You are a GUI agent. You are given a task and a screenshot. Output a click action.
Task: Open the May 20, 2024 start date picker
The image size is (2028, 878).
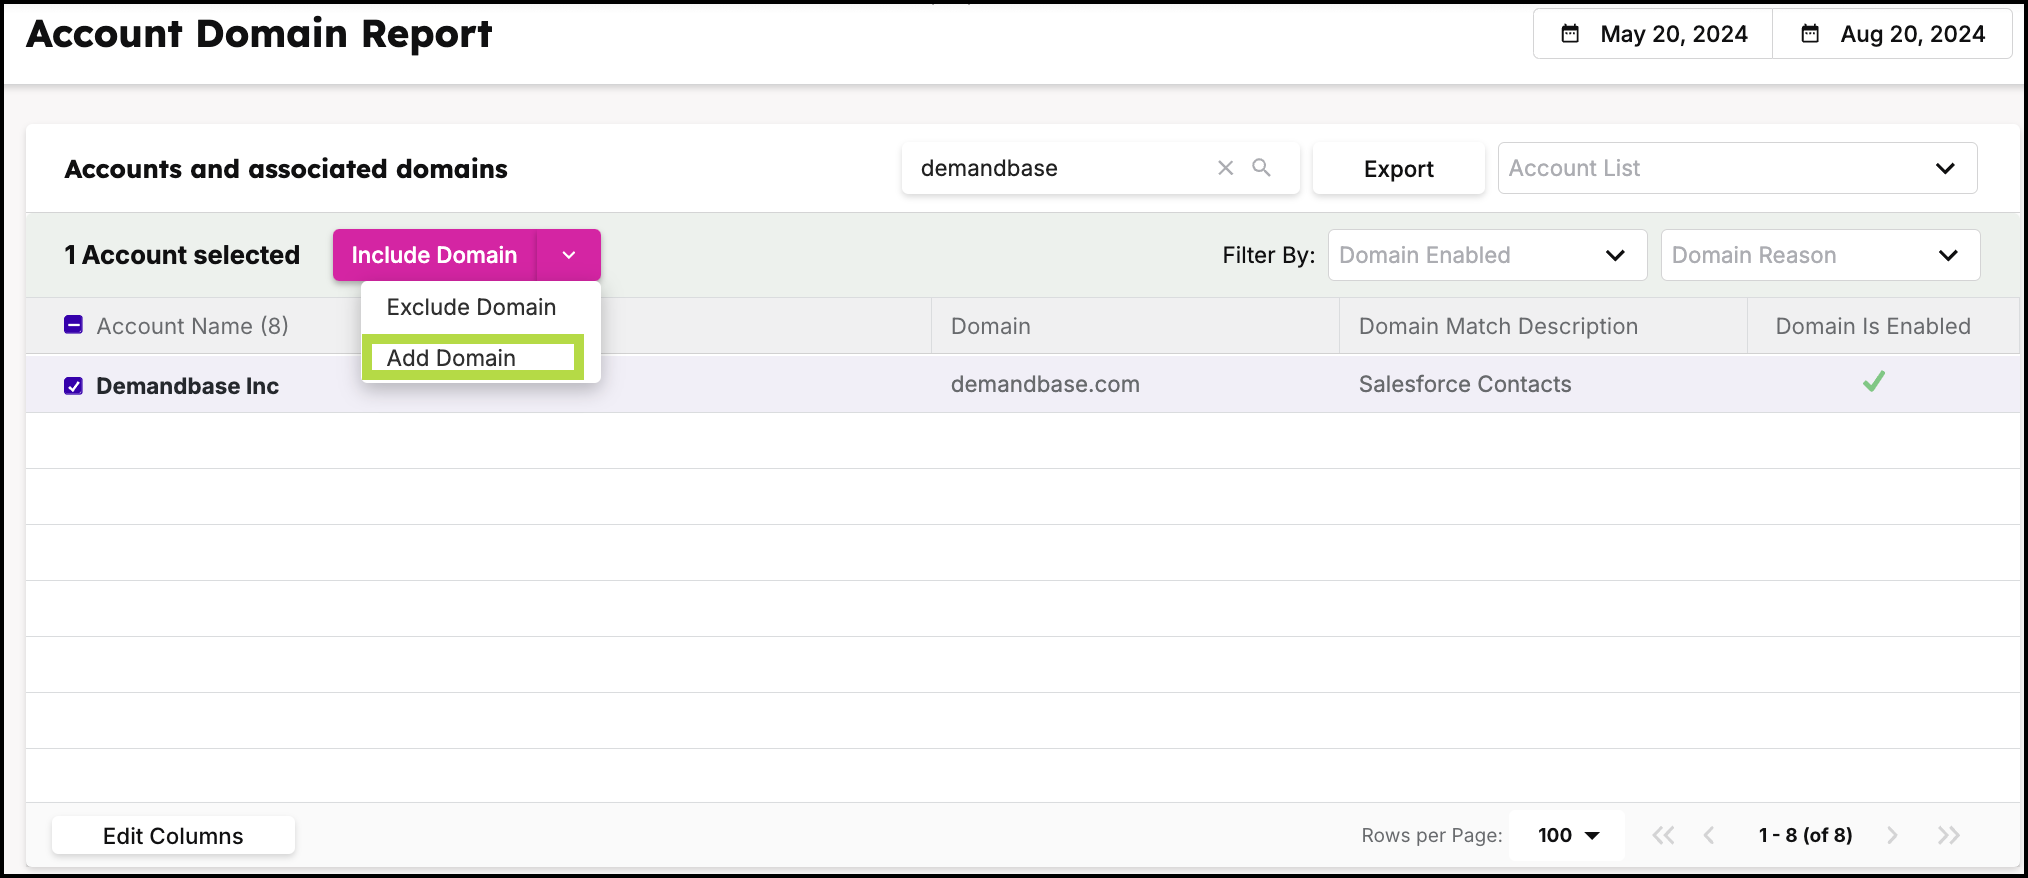point(1654,34)
